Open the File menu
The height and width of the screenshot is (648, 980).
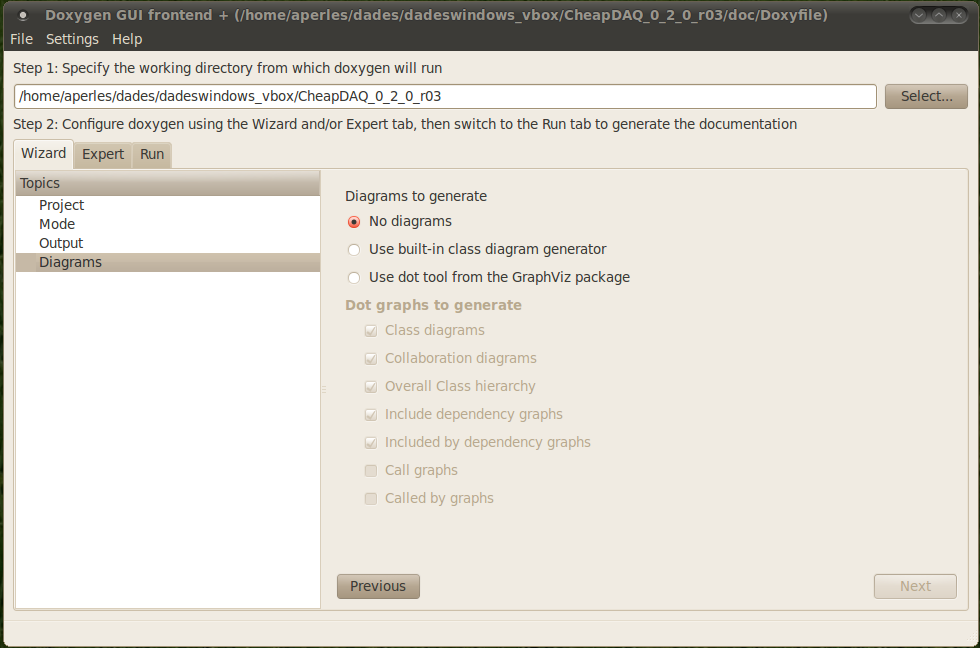click(21, 39)
